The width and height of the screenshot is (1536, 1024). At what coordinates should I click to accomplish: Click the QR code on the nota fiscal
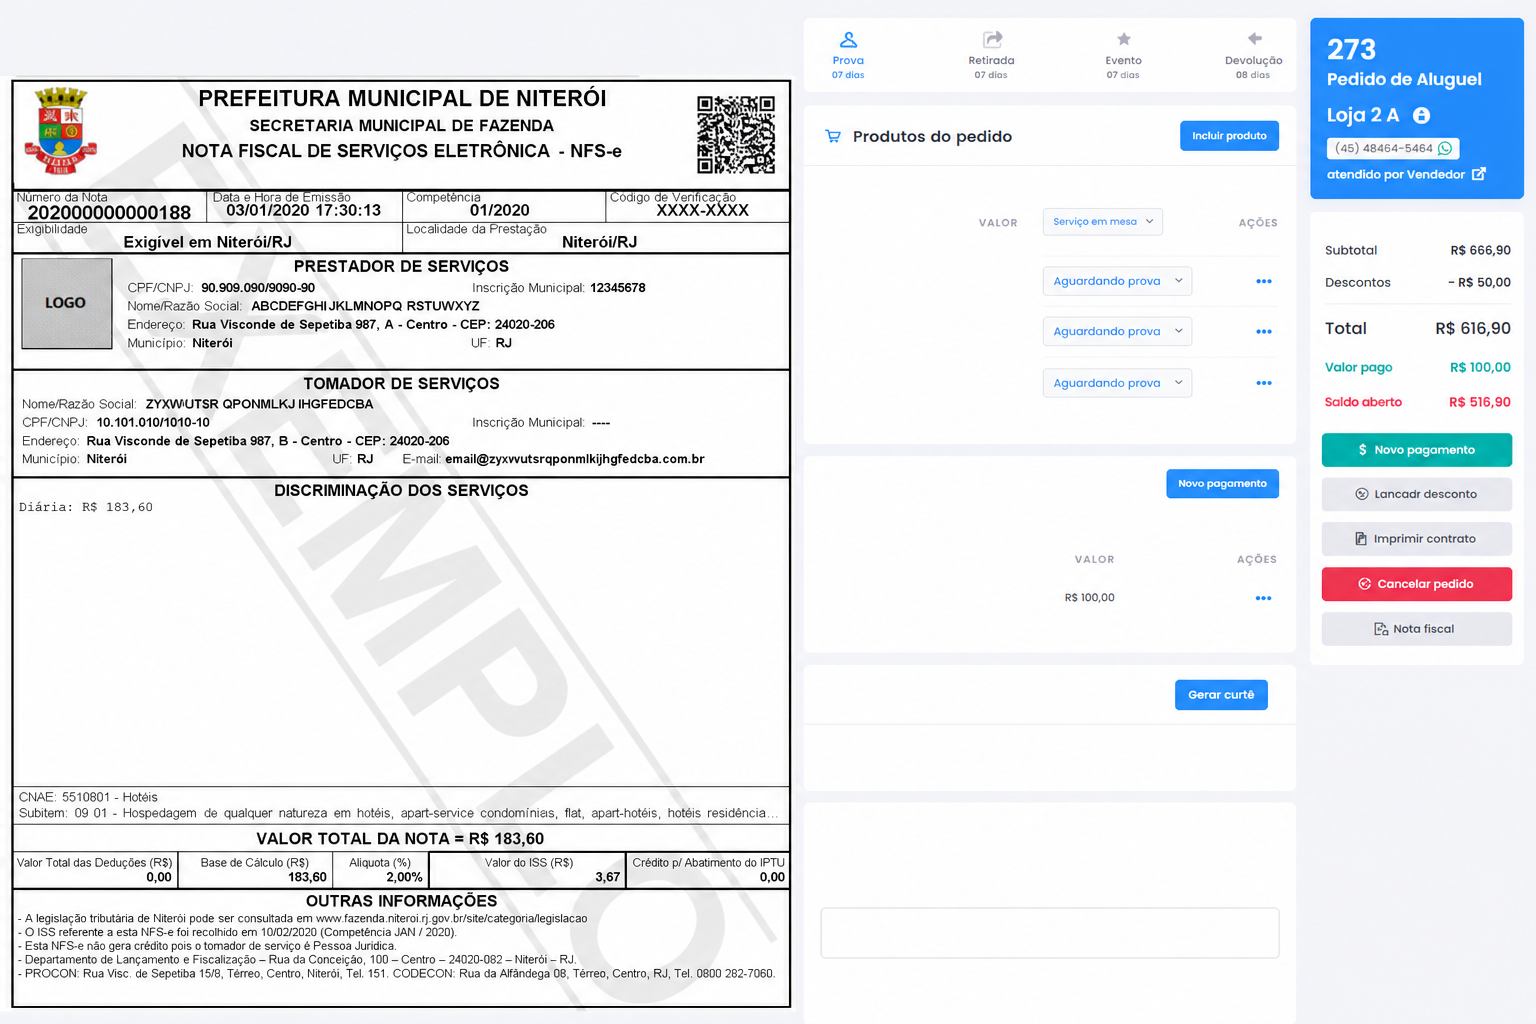click(x=736, y=135)
